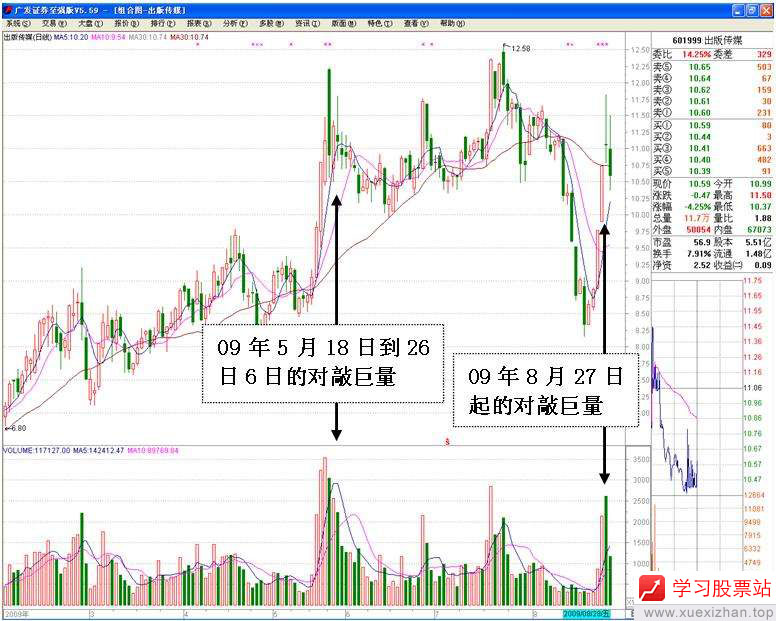Click the 委差 value 329
This screenshot has height=621, width=776.
(764, 54)
